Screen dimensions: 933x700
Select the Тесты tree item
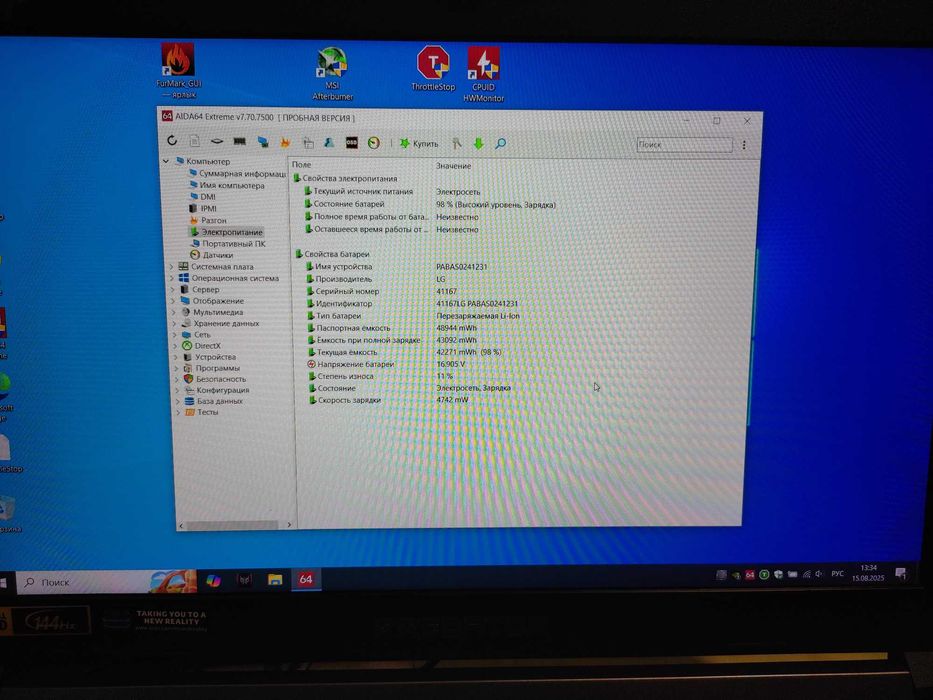[x=202, y=412]
